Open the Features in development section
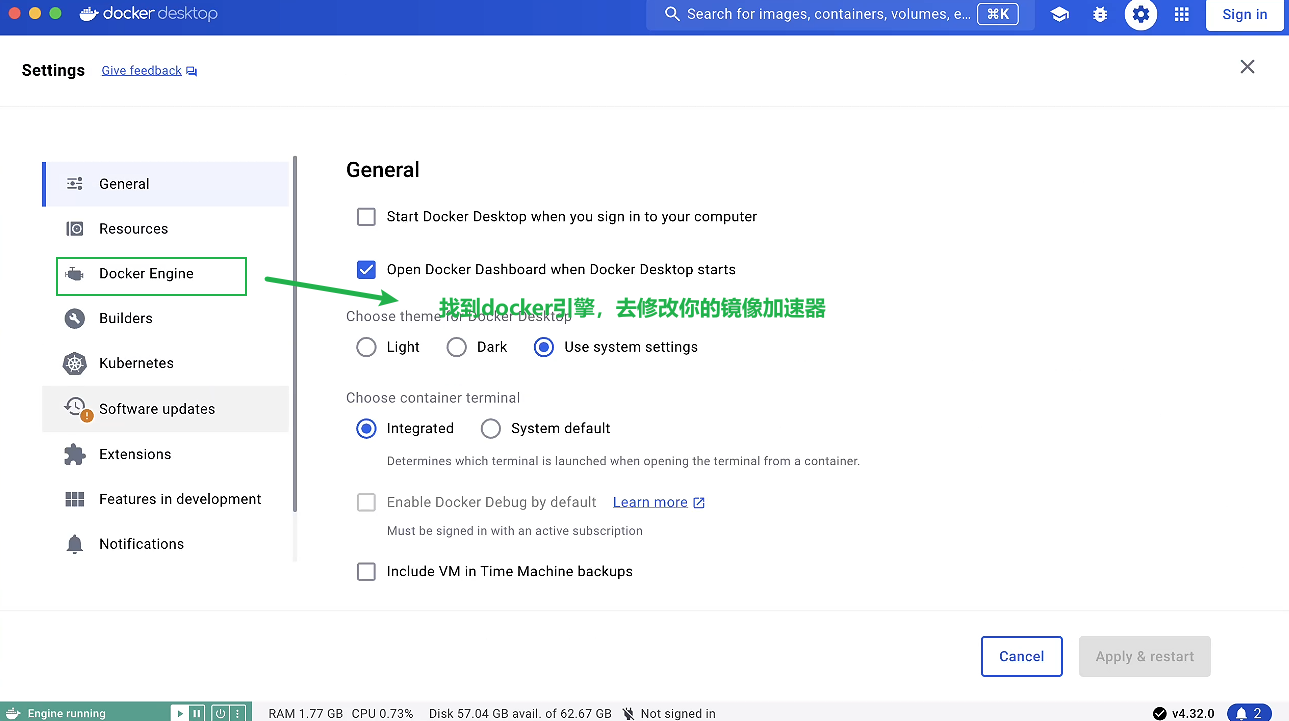This screenshot has height=721, width=1289. (166, 499)
